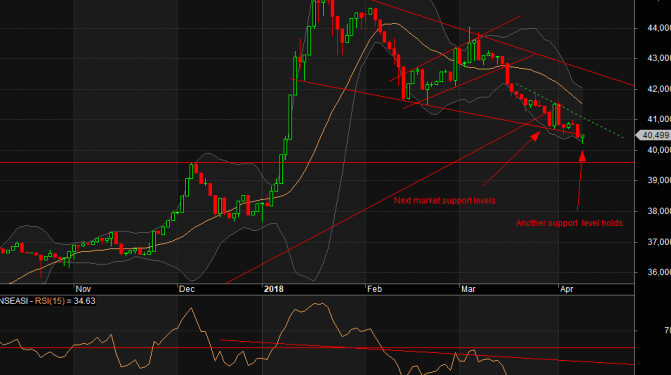Click the Mar label on the time axis

[x=468, y=289]
